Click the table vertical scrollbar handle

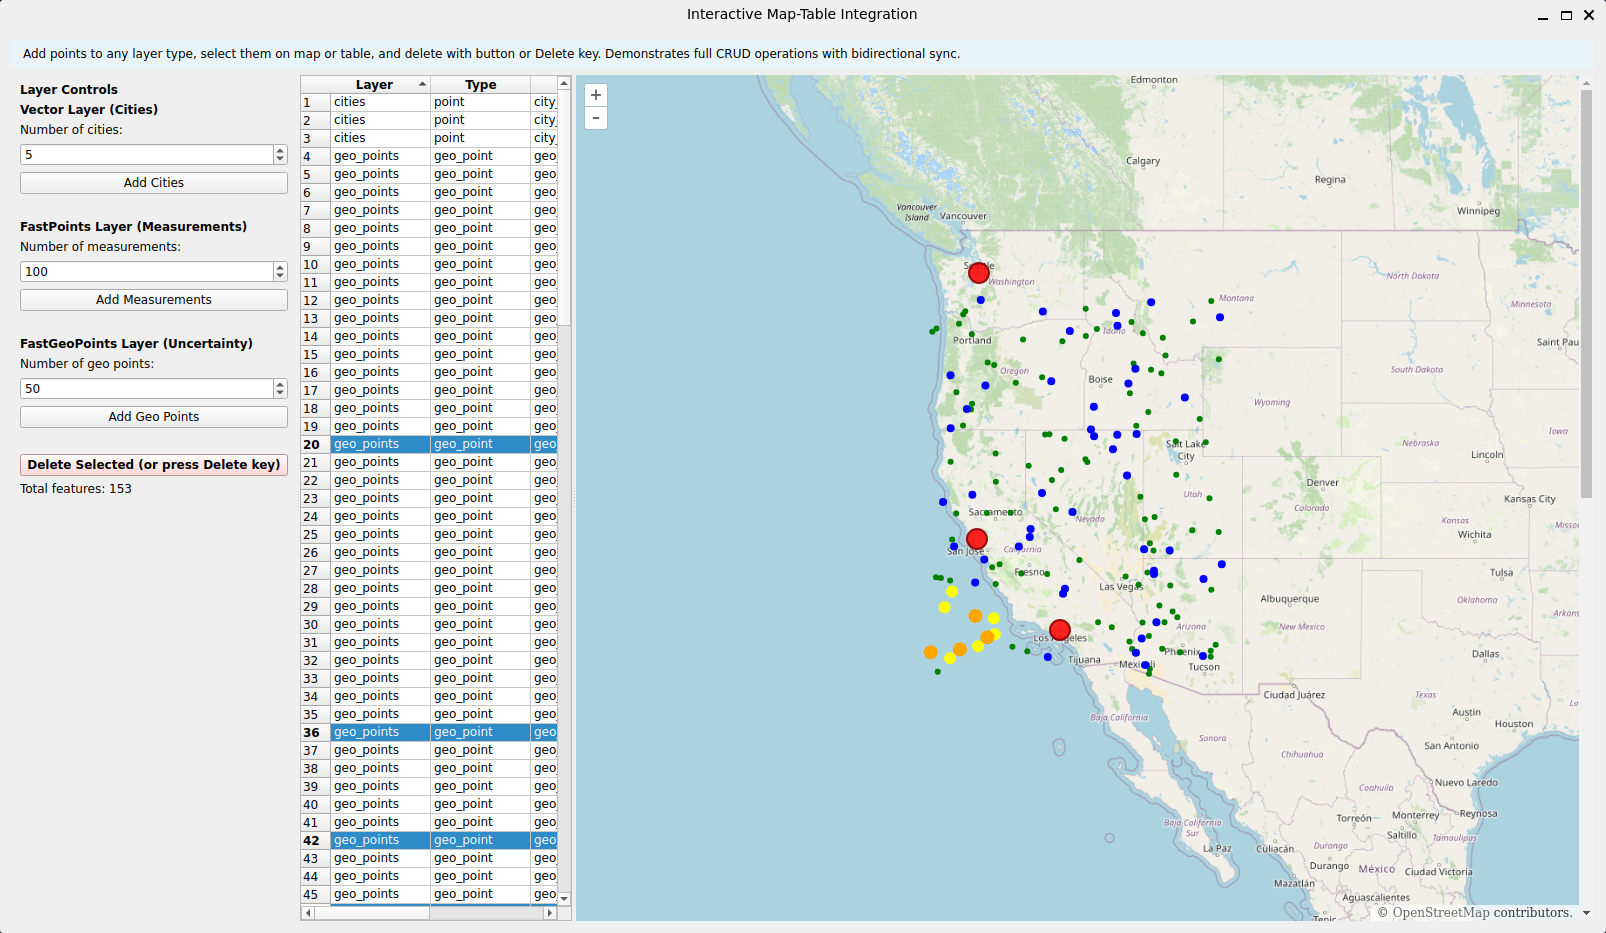pos(564,208)
